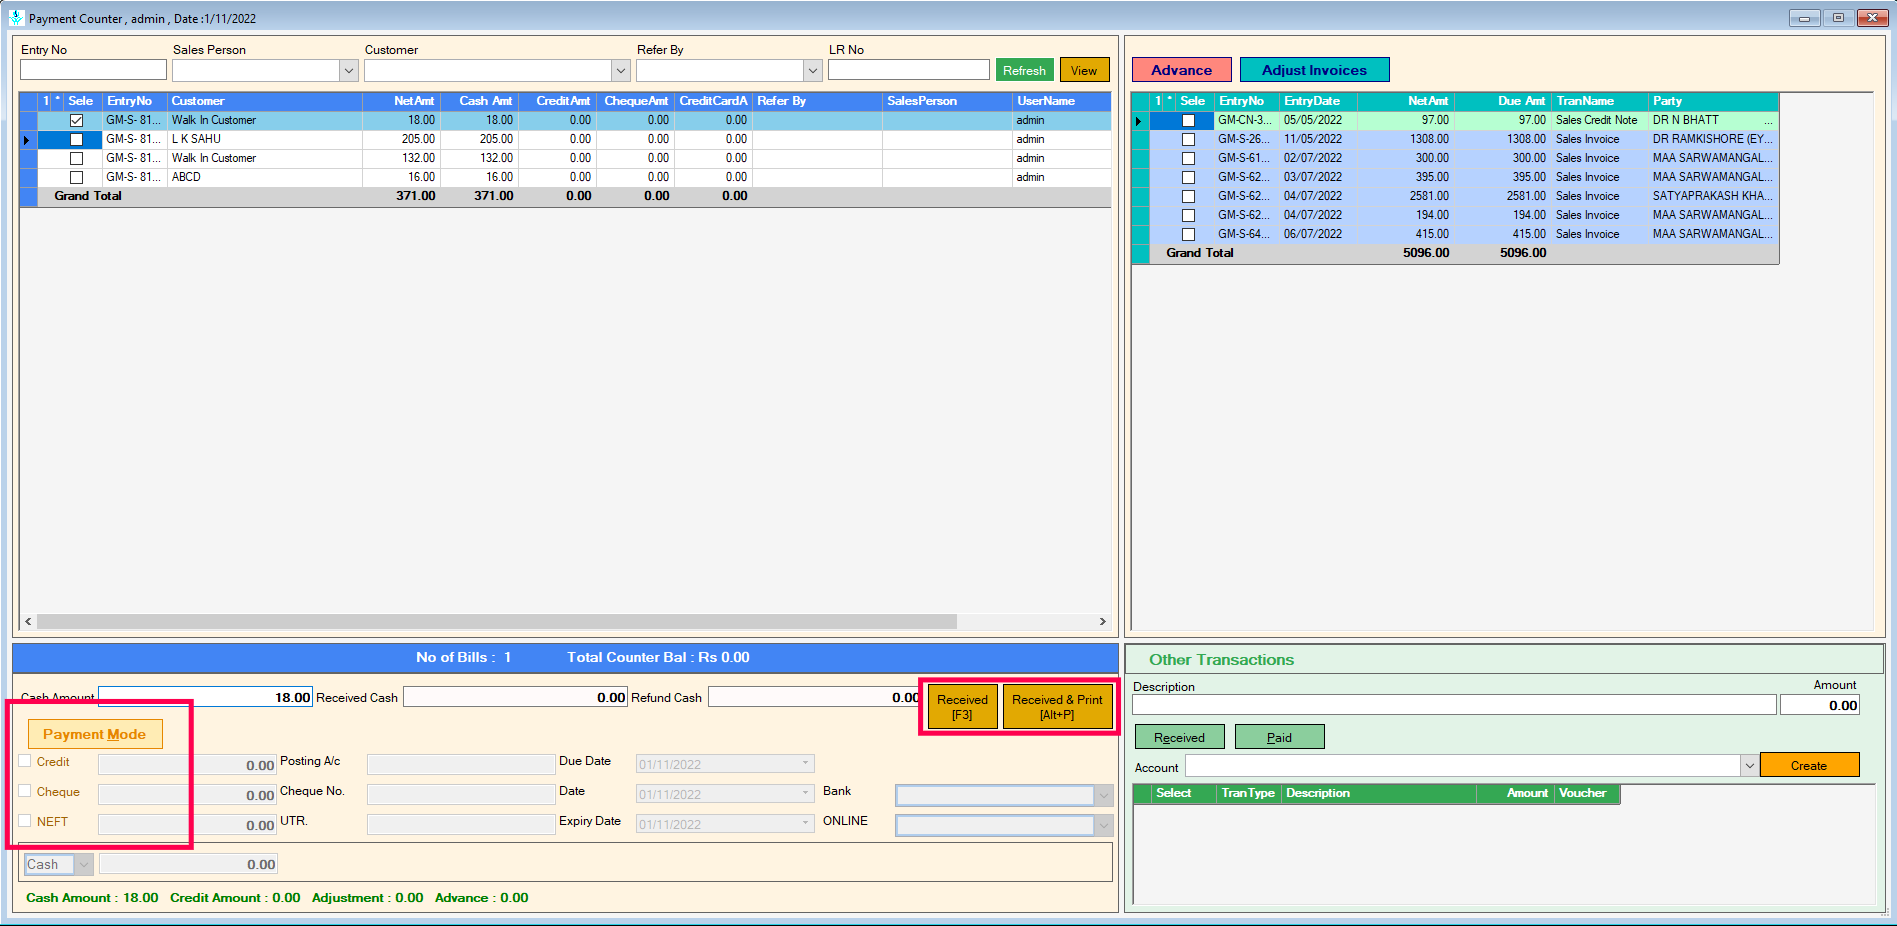Open the Bank dropdown

click(1103, 795)
